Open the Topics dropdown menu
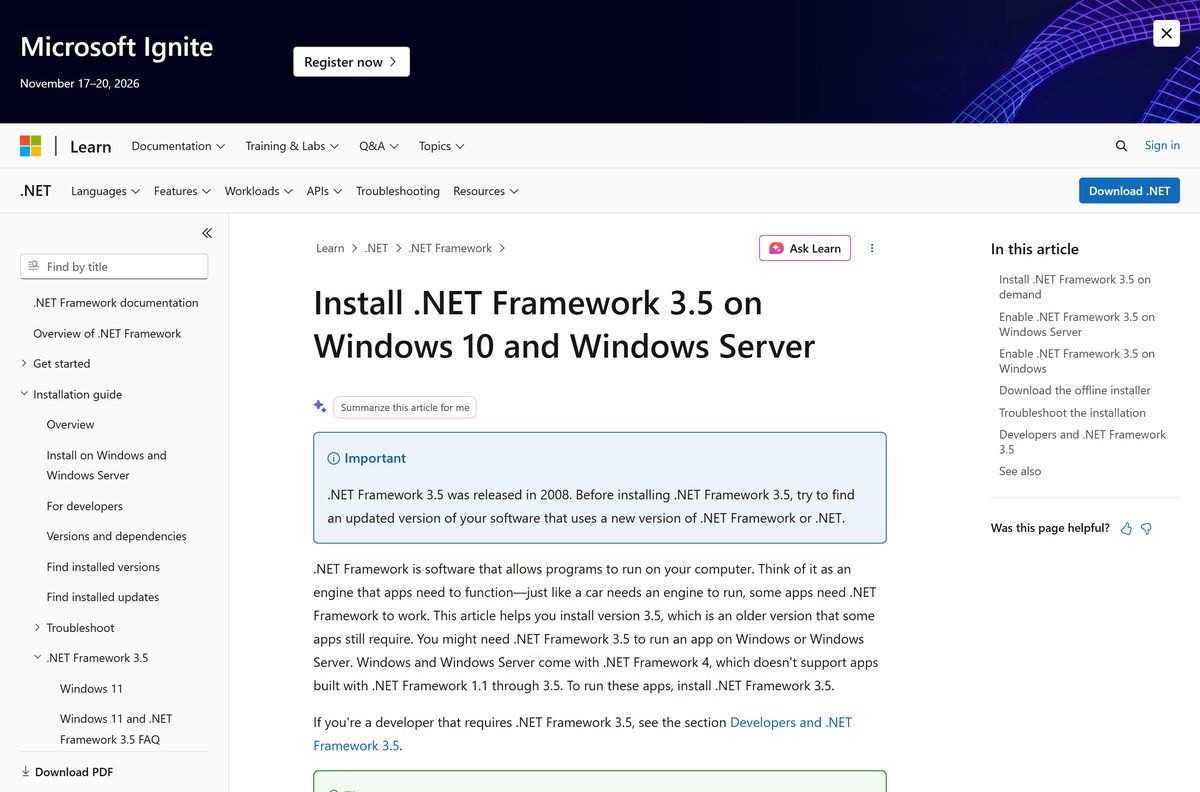This screenshot has height=792, width=1200. (442, 146)
